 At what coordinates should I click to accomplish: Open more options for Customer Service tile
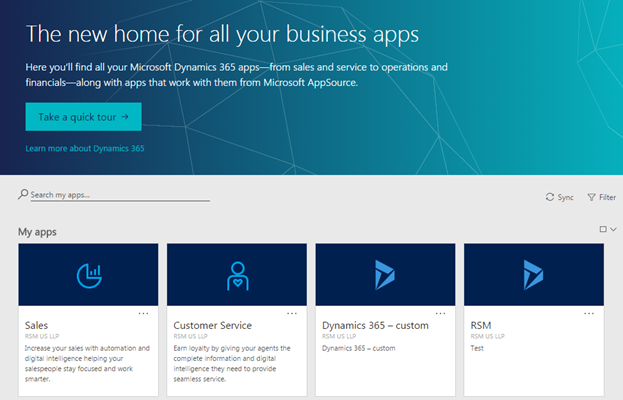(292, 313)
